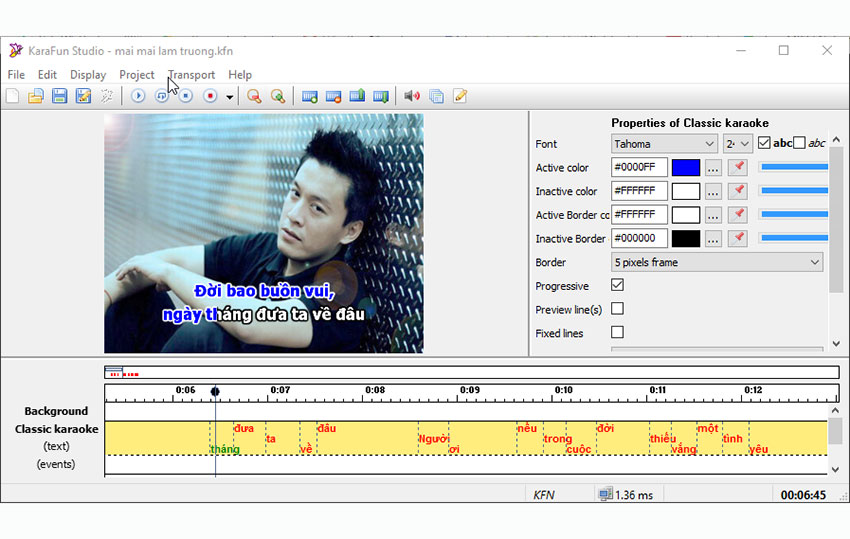Open the Project menu

tap(137, 75)
